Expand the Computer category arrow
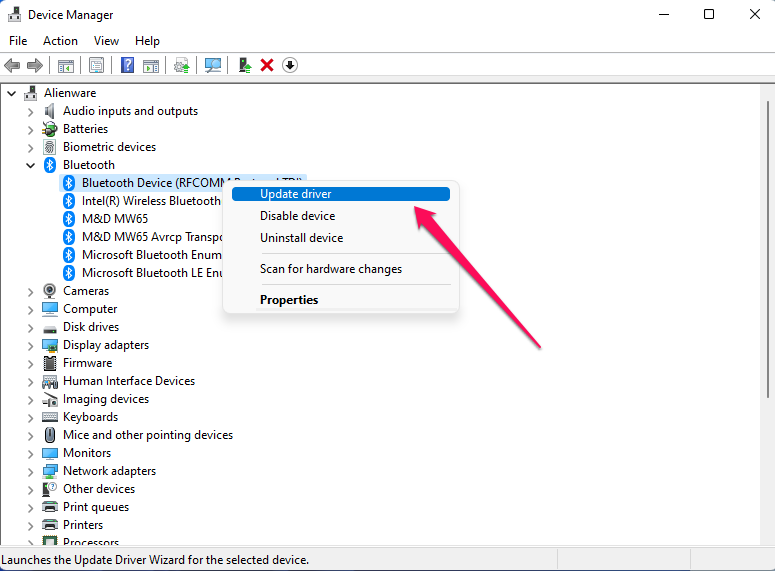The width and height of the screenshot is (775, 571). point(31,309)
